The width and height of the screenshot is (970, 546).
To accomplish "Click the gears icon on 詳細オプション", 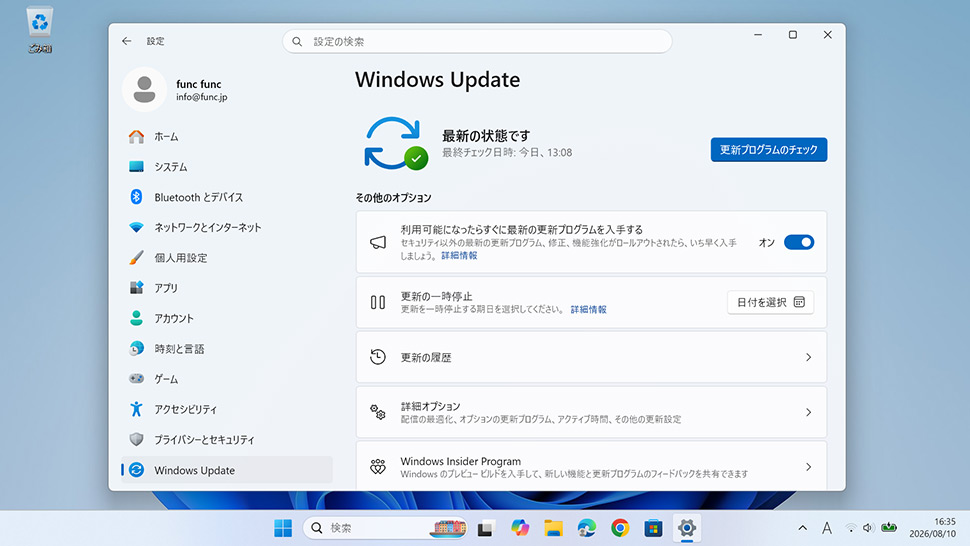I will 377,412.
